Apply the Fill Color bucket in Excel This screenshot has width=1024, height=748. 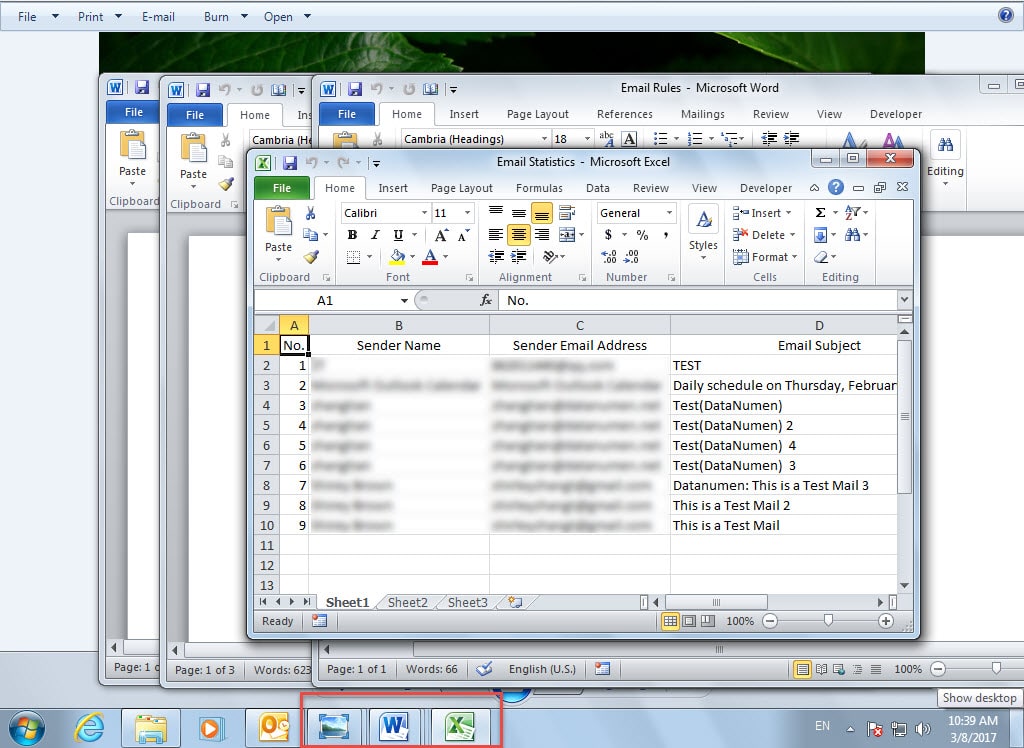397,257
